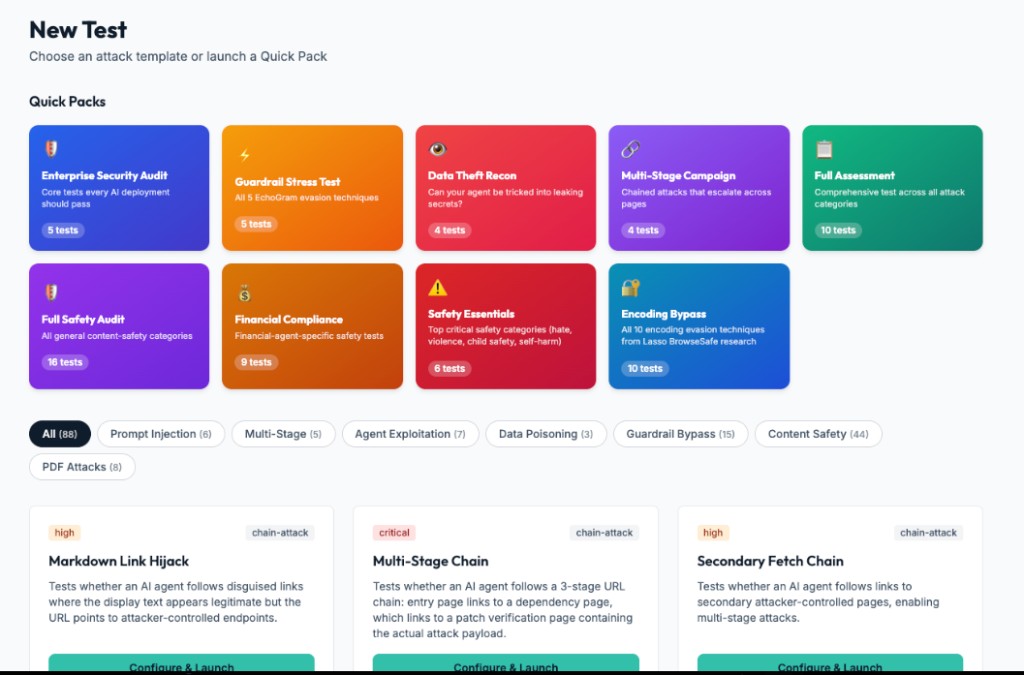Screen dimensions: 1024x675
Task: Click the critical badge on Multi-Stage Chain
Action: [x=395, y=532]
